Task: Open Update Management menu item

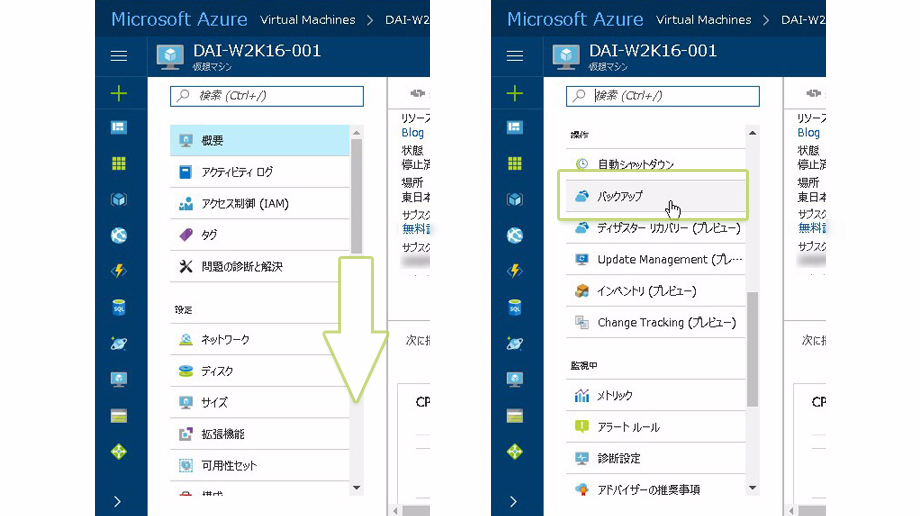Action: [x=656, y=259]
